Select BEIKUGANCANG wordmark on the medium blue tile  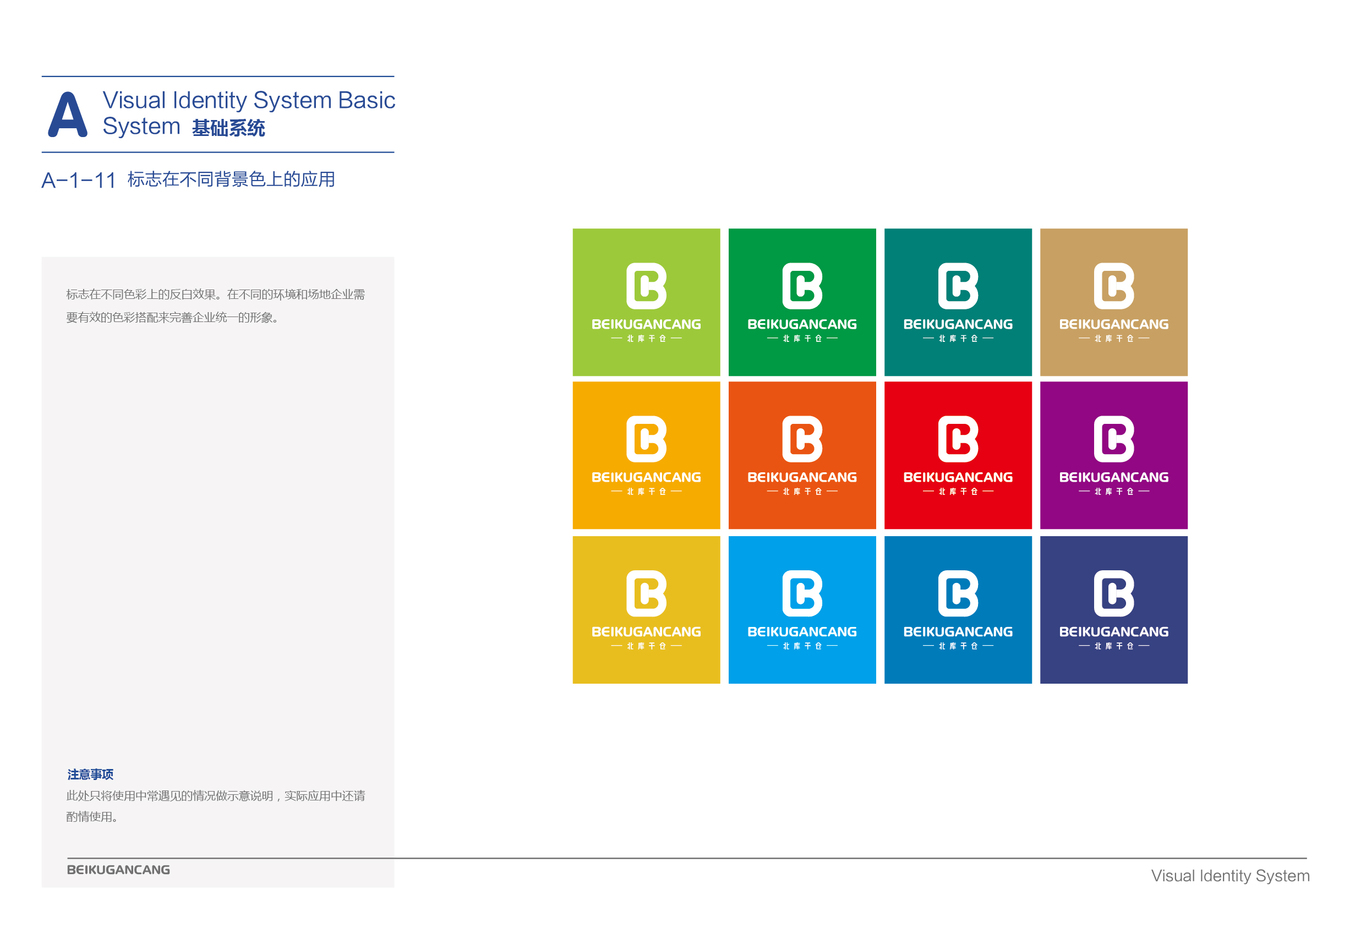(x=958, y=632)
